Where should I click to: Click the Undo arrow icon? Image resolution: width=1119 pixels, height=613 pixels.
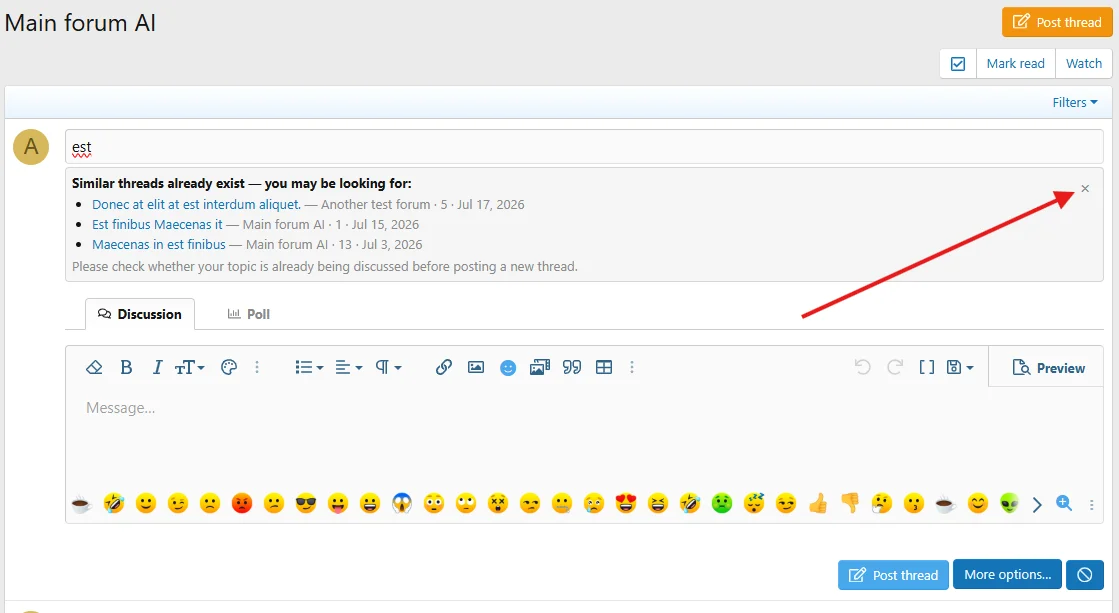coord(862,368)
